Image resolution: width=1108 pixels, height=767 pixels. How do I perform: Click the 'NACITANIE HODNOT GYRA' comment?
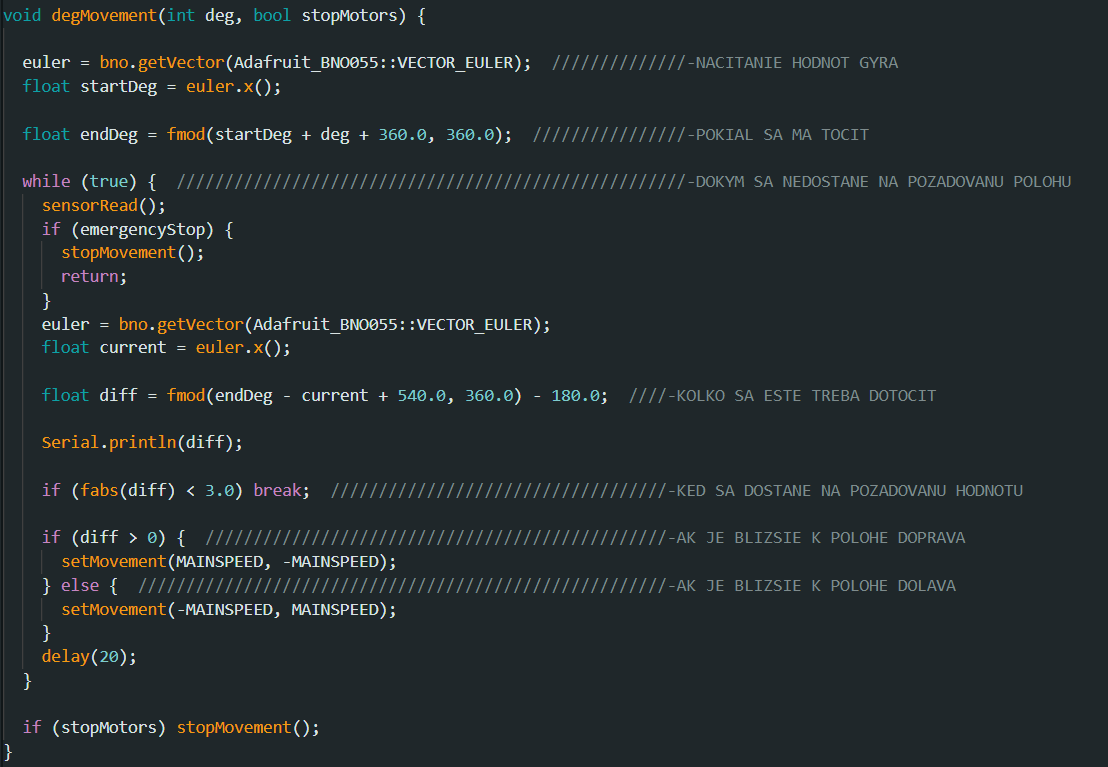point(796,62)
